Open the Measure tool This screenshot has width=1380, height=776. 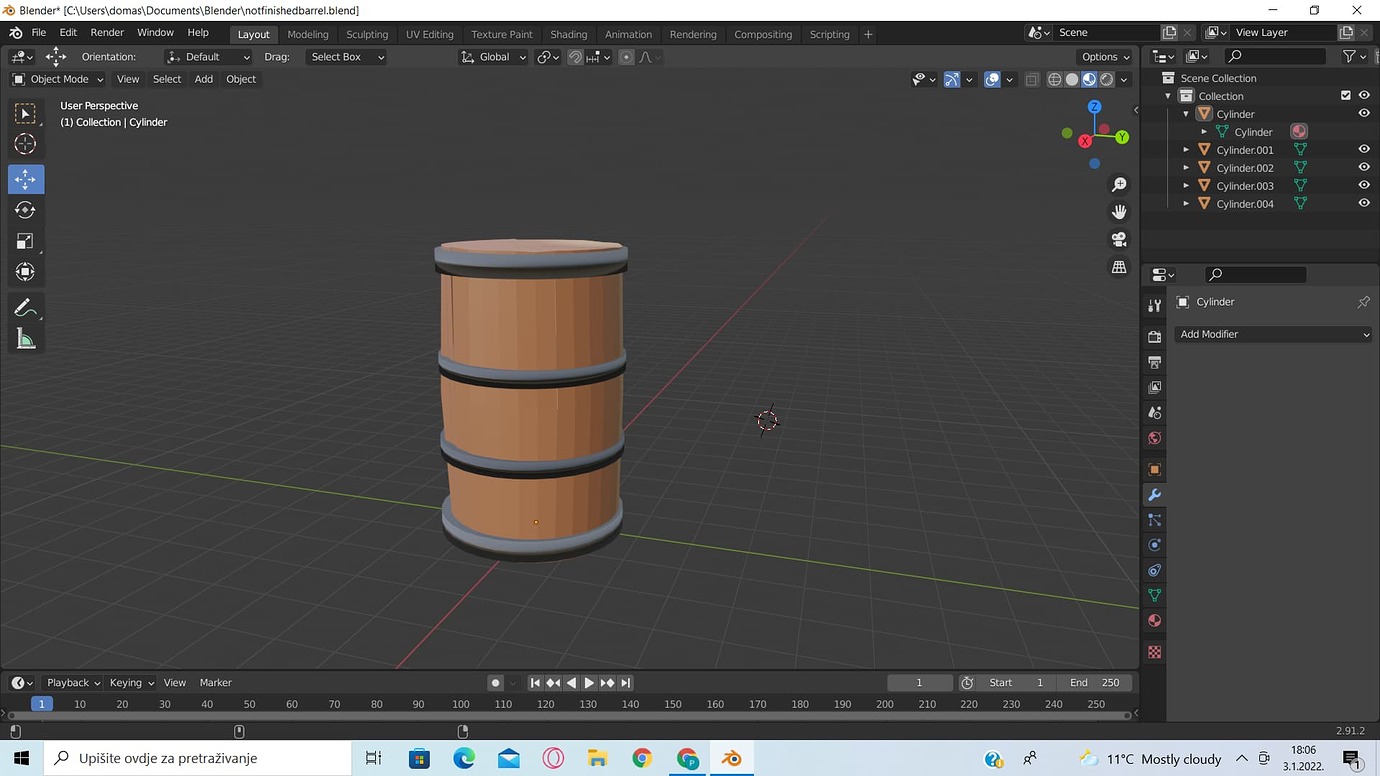click(25, 338)
